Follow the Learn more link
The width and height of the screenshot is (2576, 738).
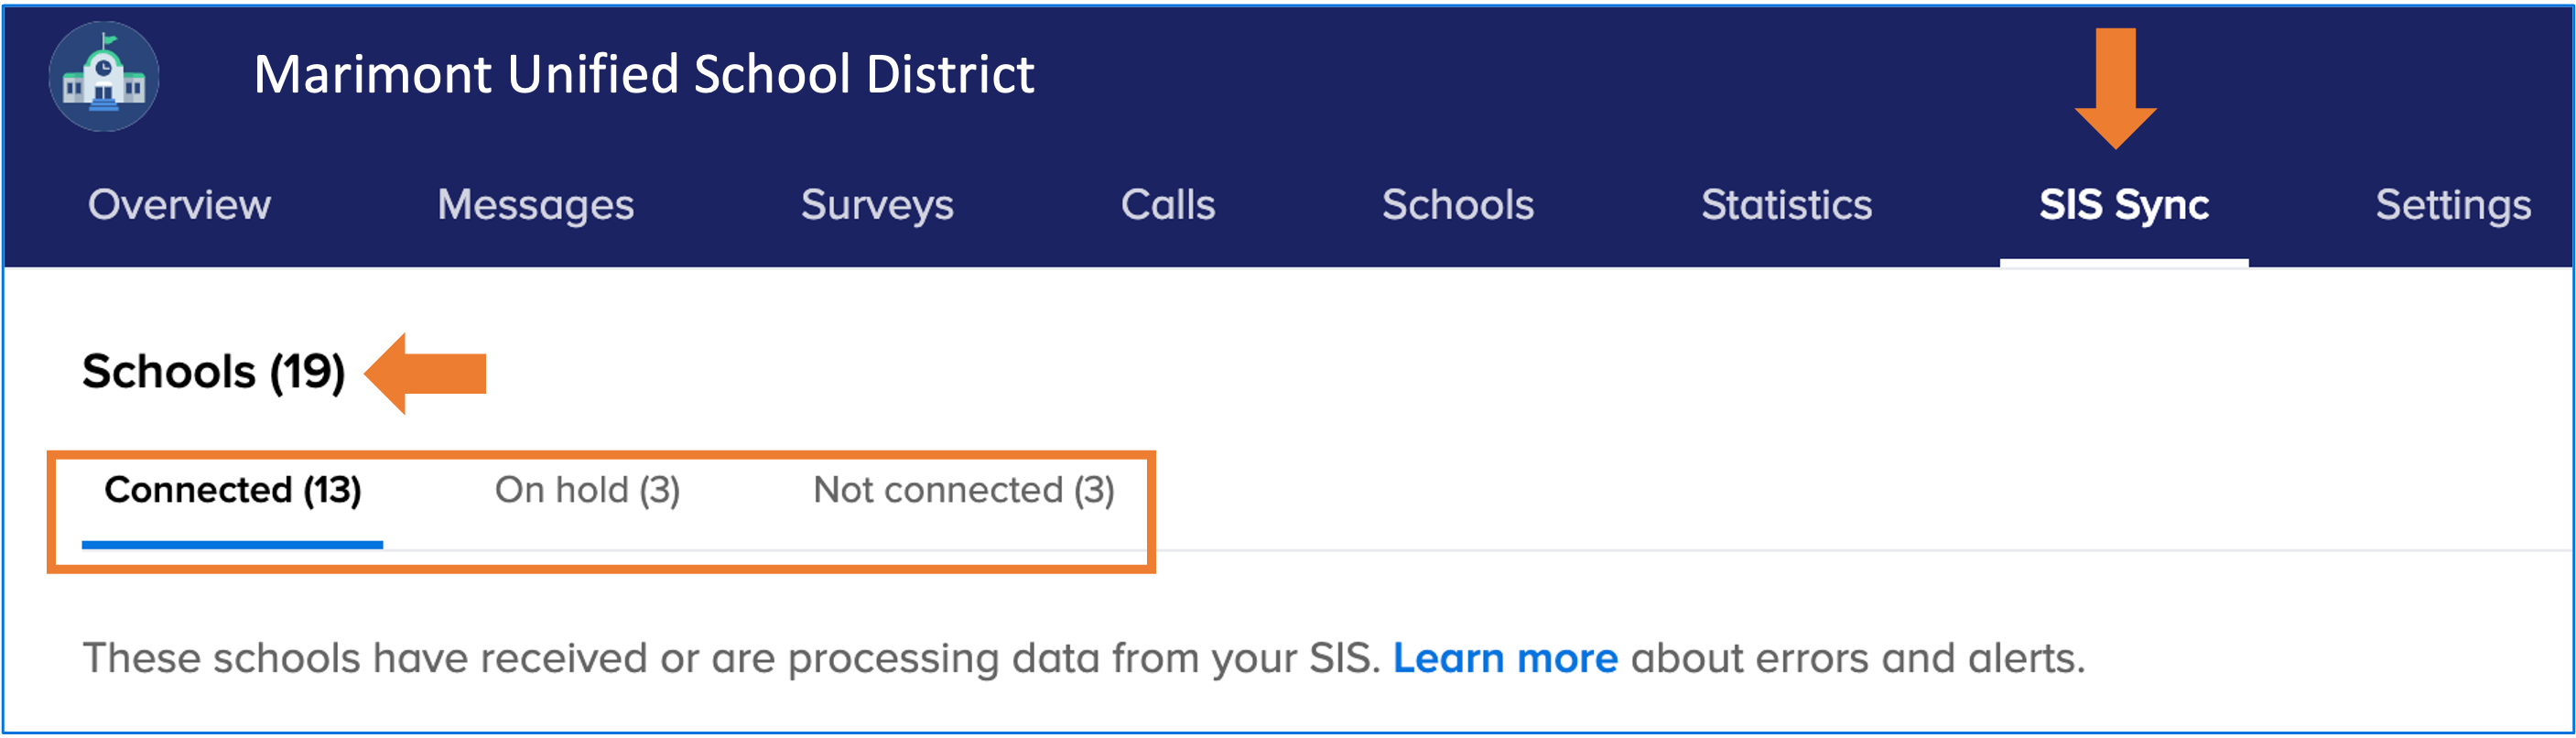pyautogui.click(x=1505, y=658)
